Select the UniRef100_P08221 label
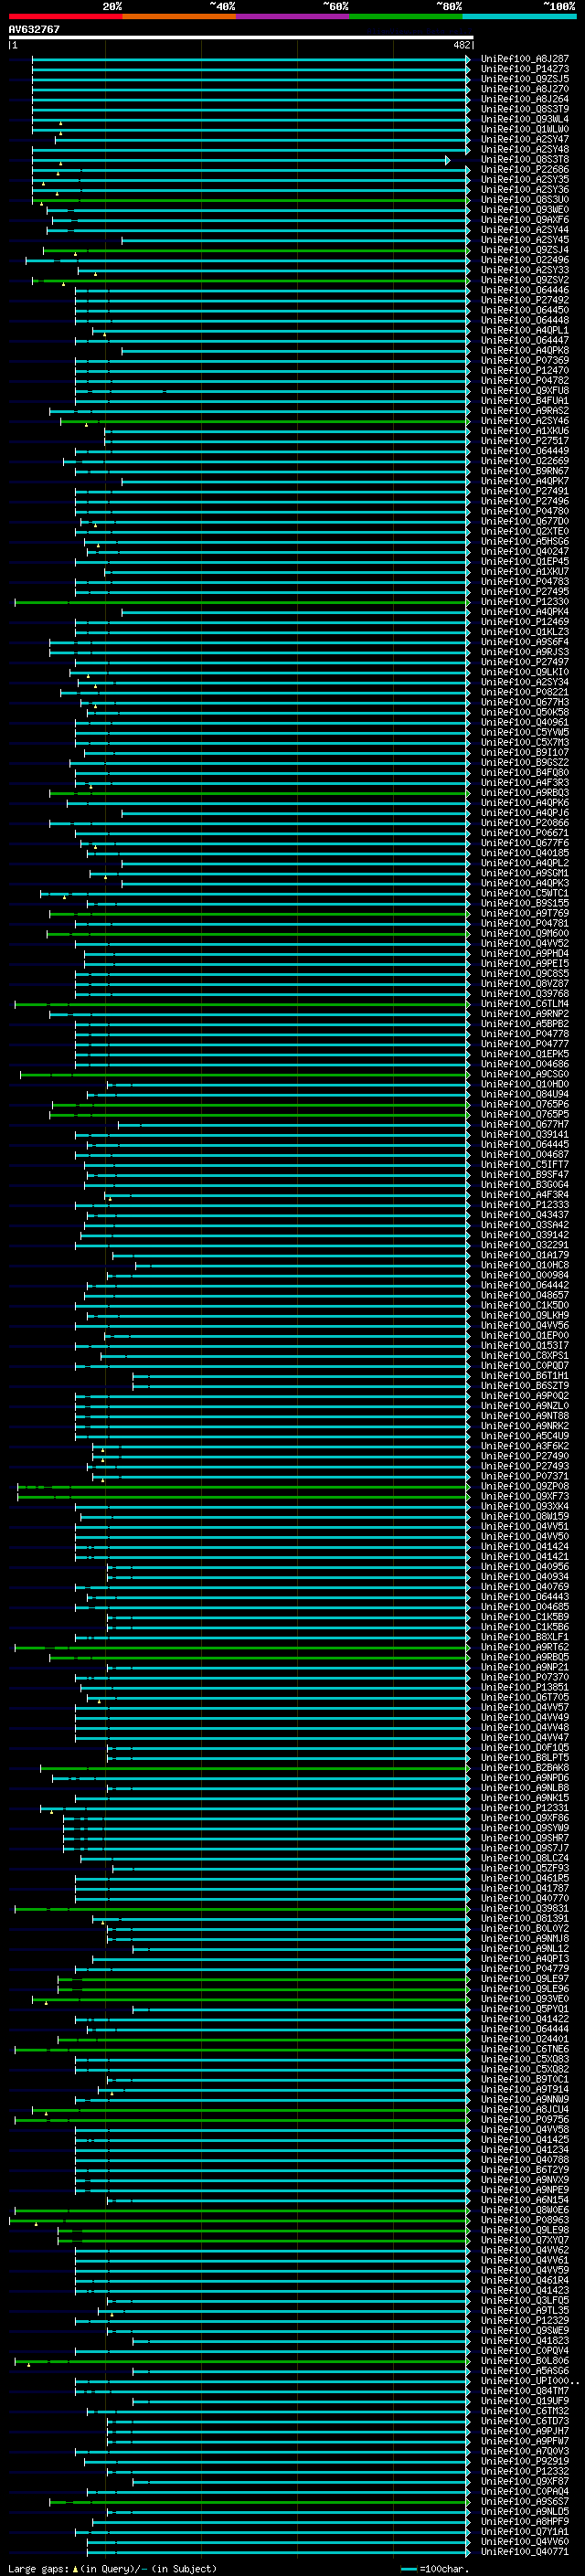Viewport: 585px width, 2576px height. pyautogui.click(x=525, y=692)
